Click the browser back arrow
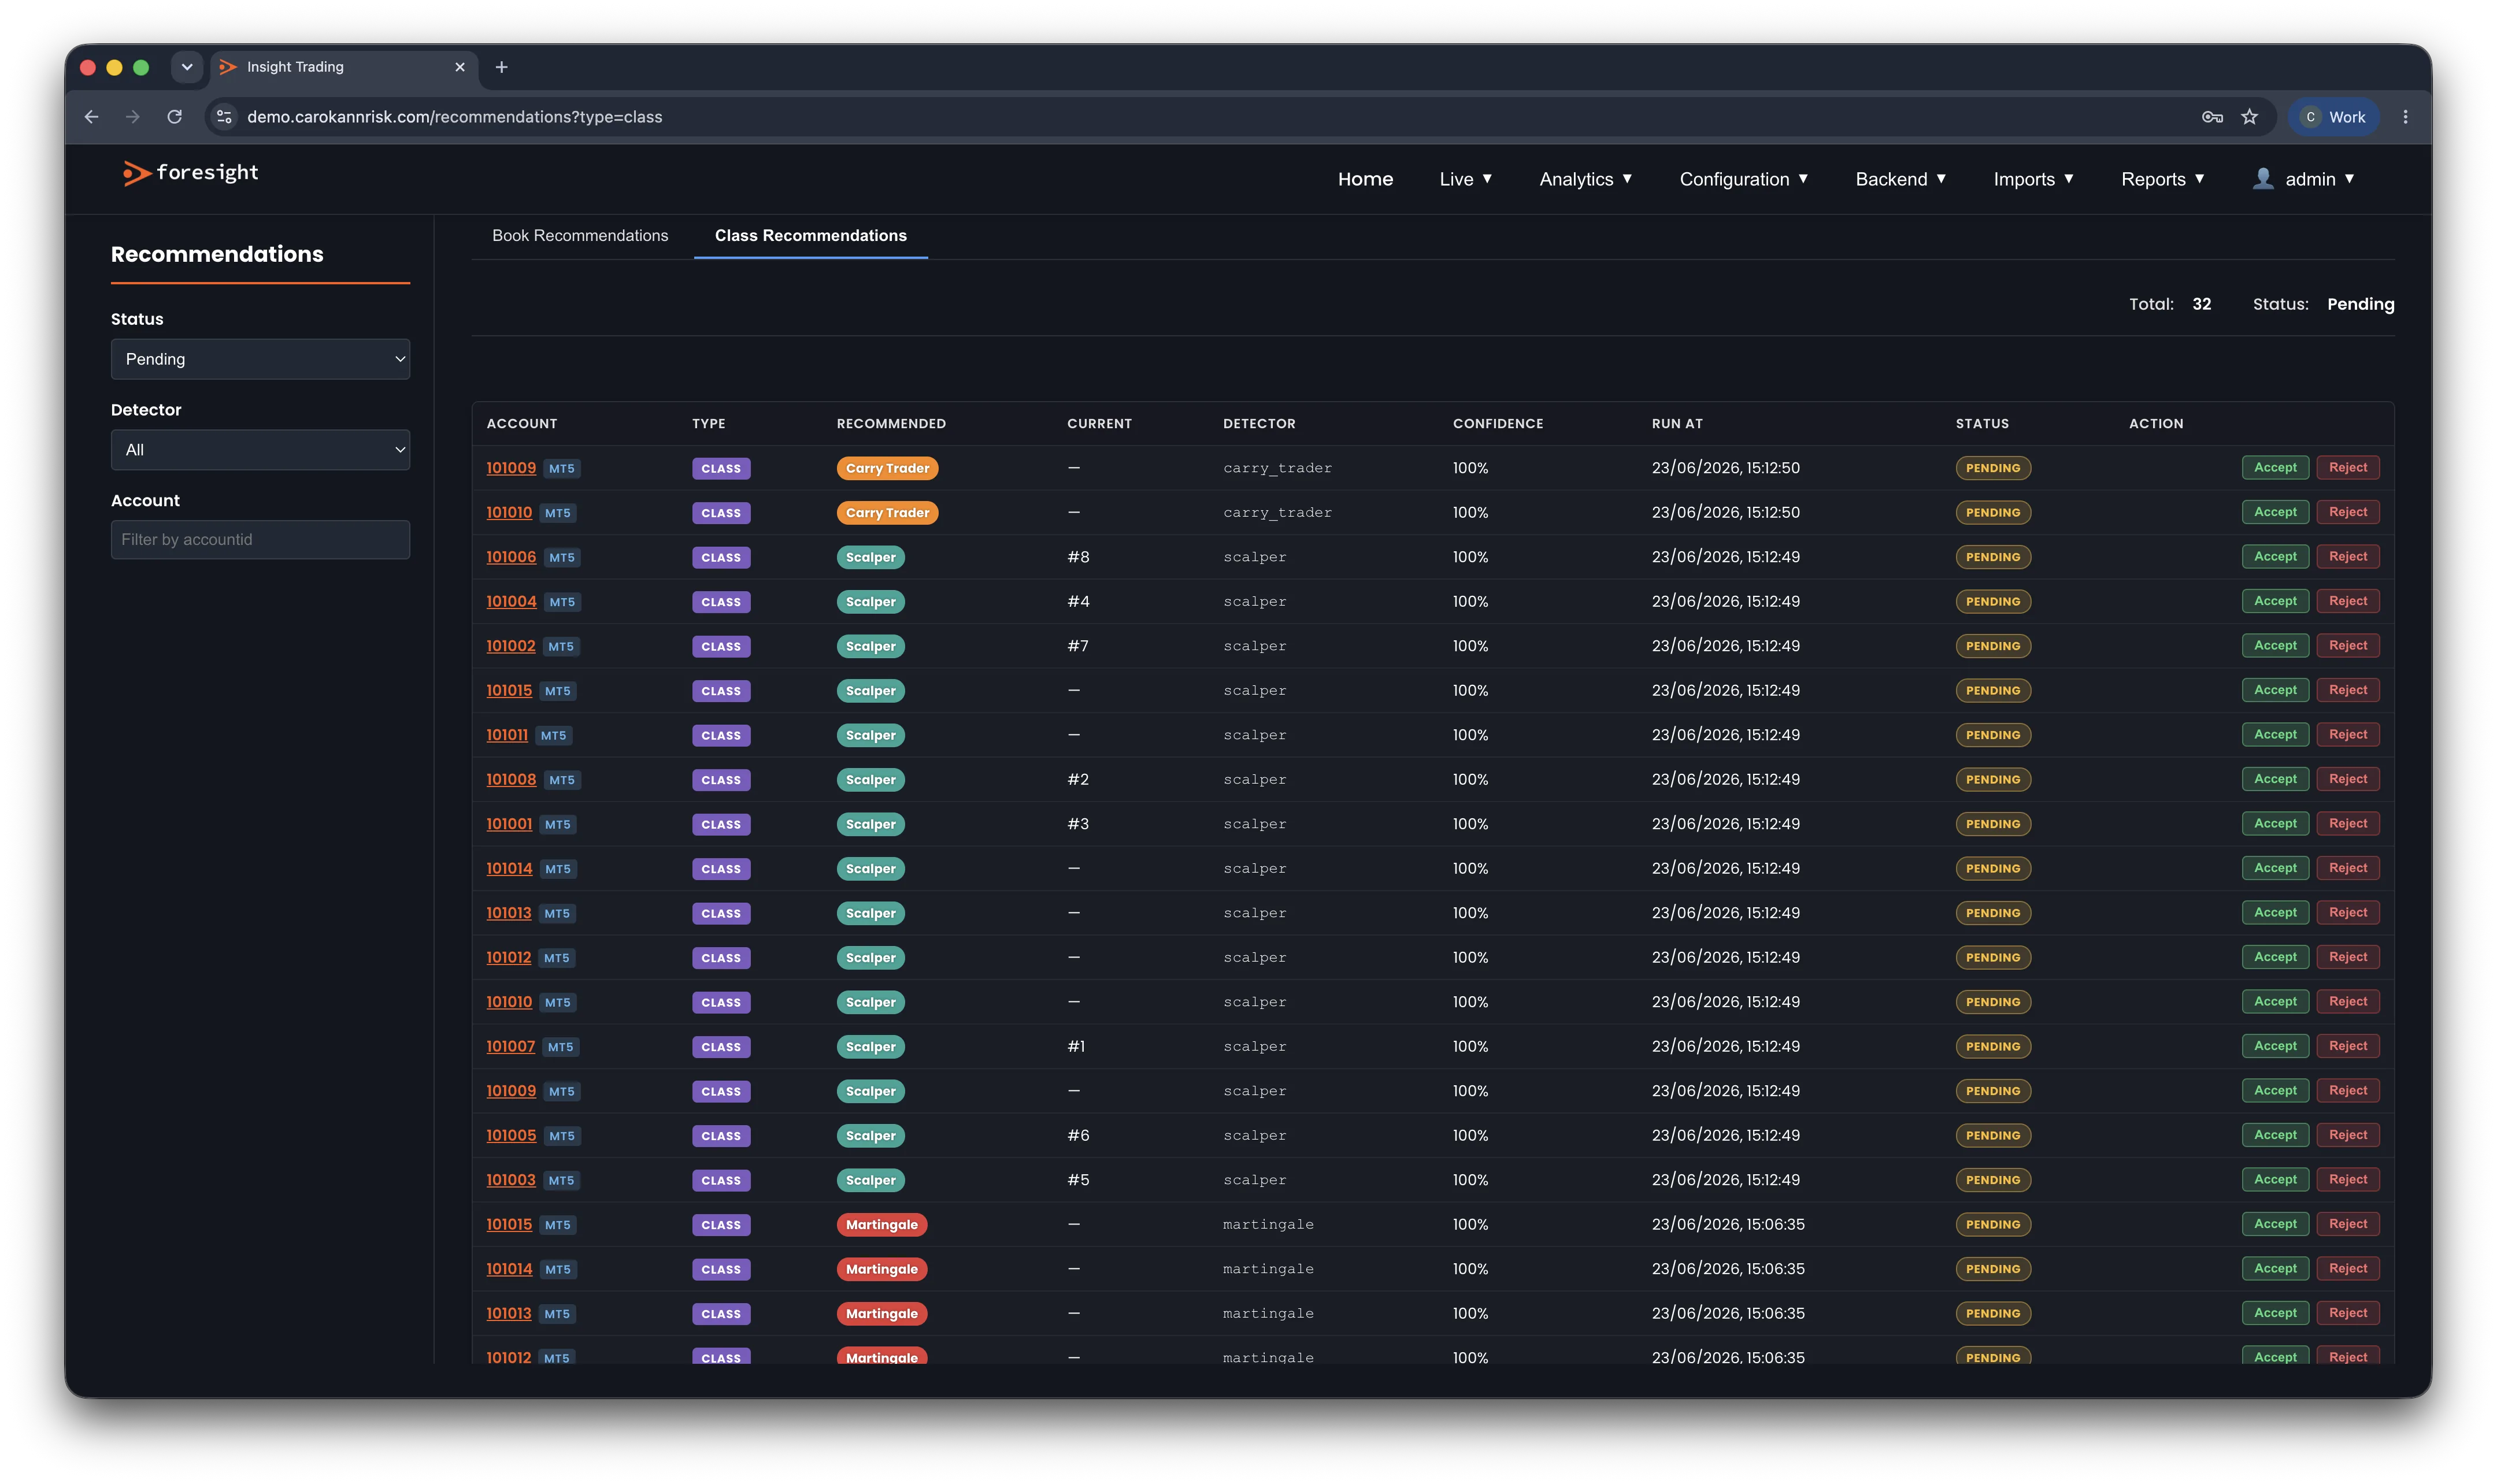 coord(92,117)
